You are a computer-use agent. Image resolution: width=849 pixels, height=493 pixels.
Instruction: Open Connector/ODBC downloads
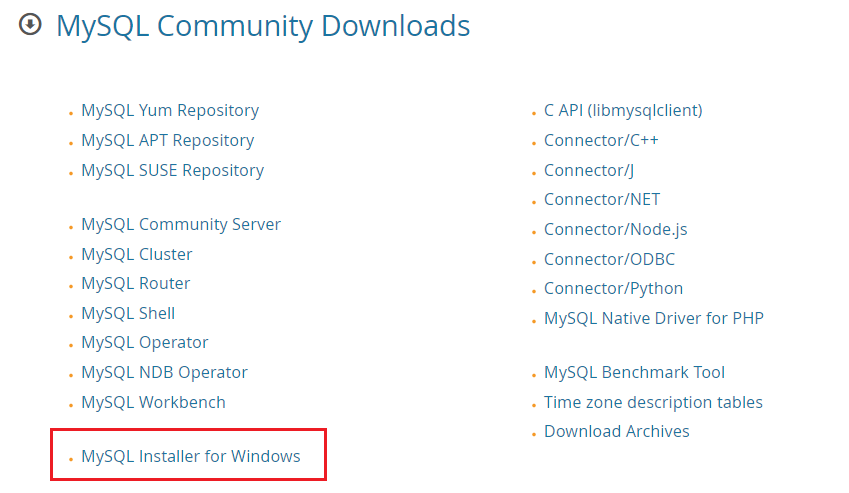(609, 260)
